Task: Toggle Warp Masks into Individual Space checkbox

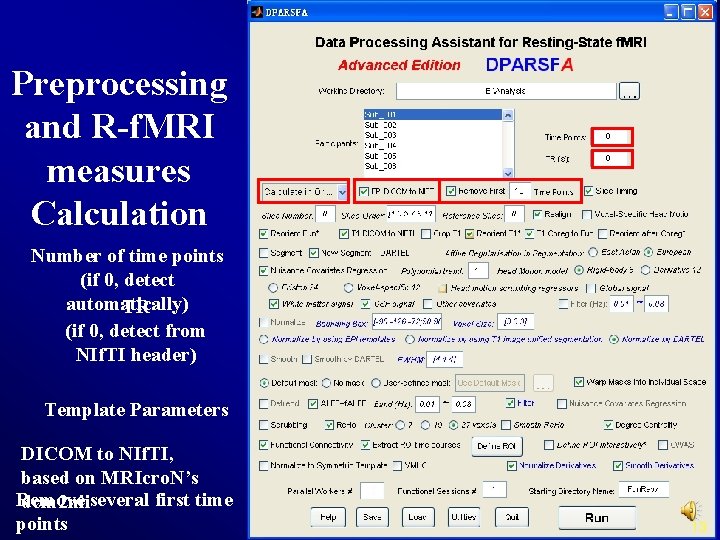Action: [x=579, y=382]
